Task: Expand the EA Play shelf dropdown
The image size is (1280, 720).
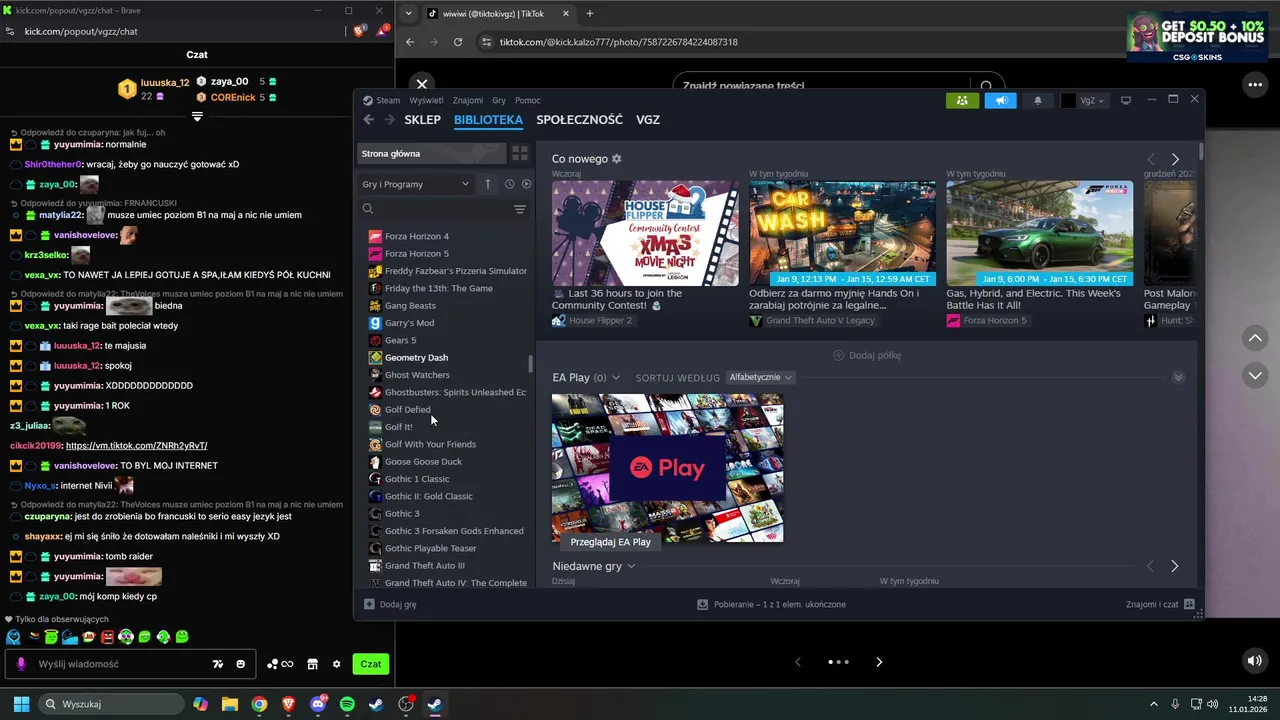Action: point(615,377)
